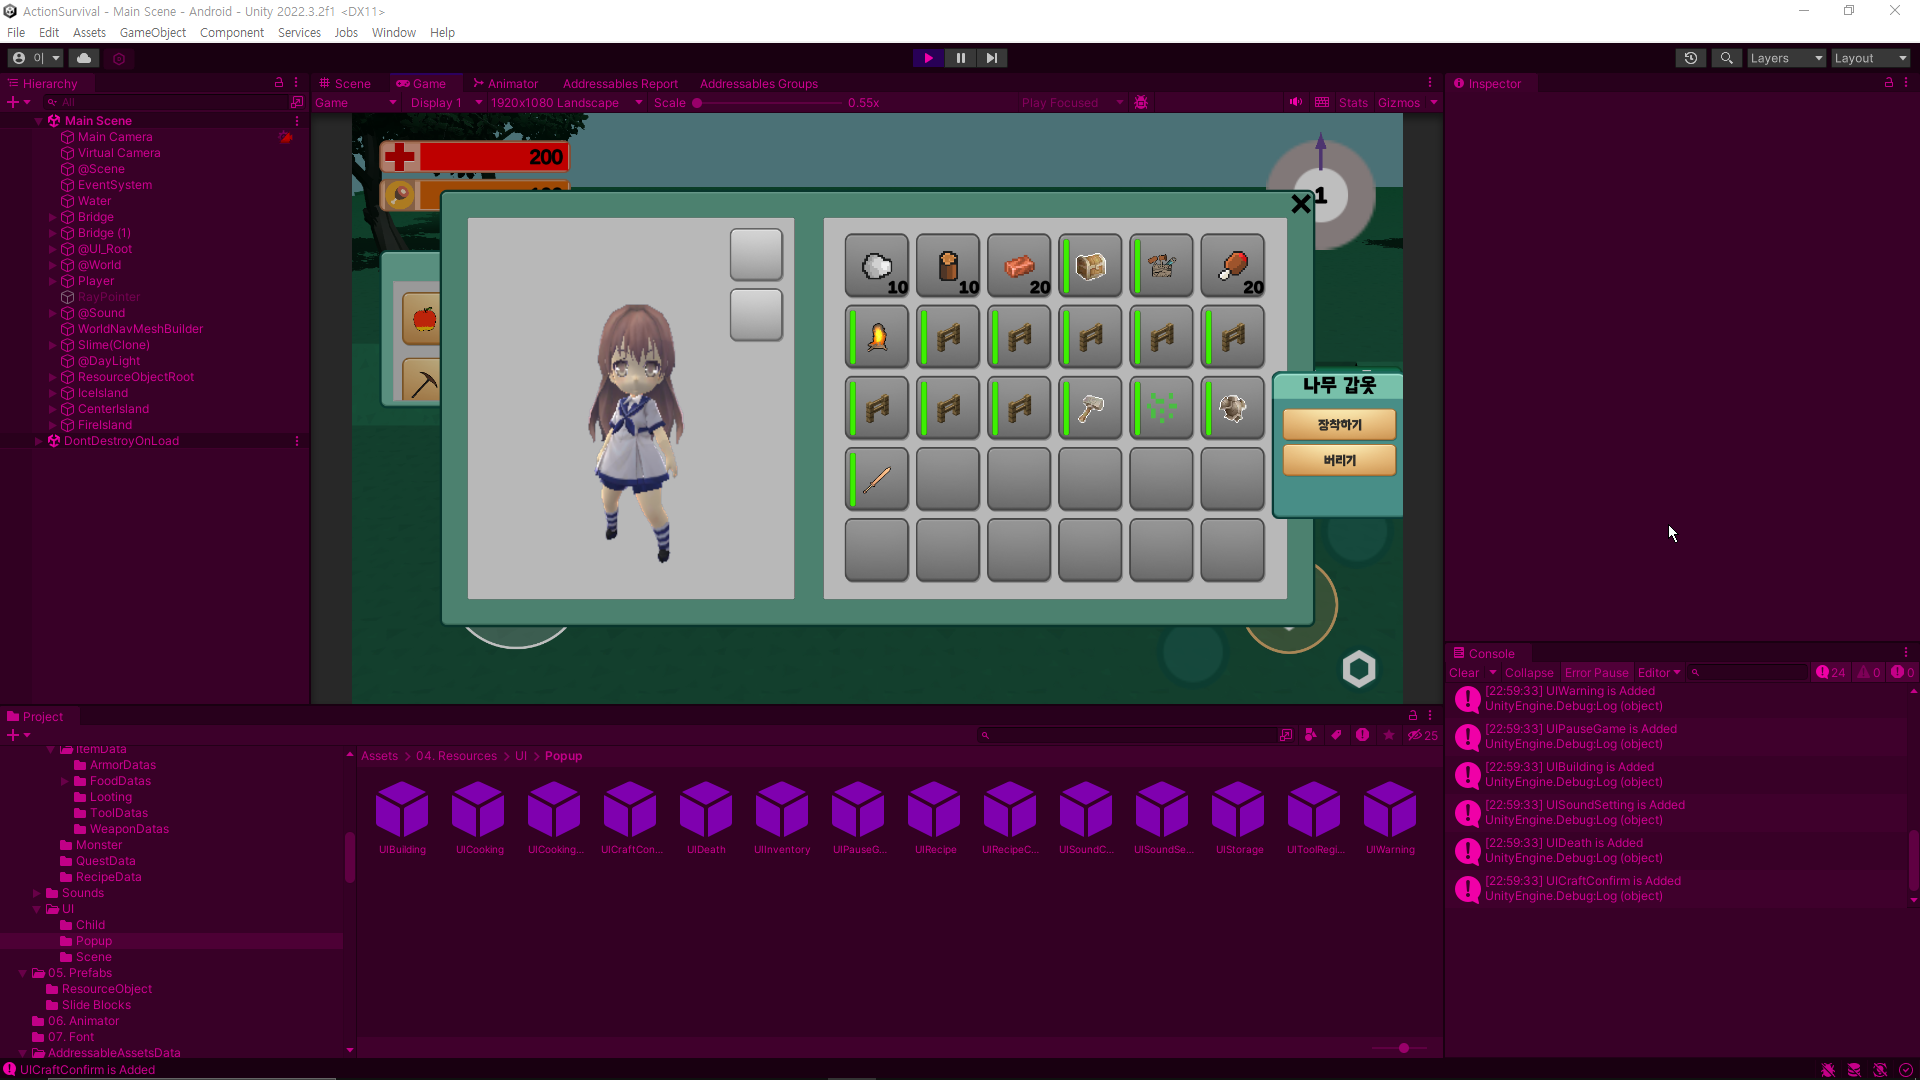The width and height of the screenshot is (1920, 1080).
Task: Toggle Mute Audio in Game view
Action: click(x=1296, y=102)
